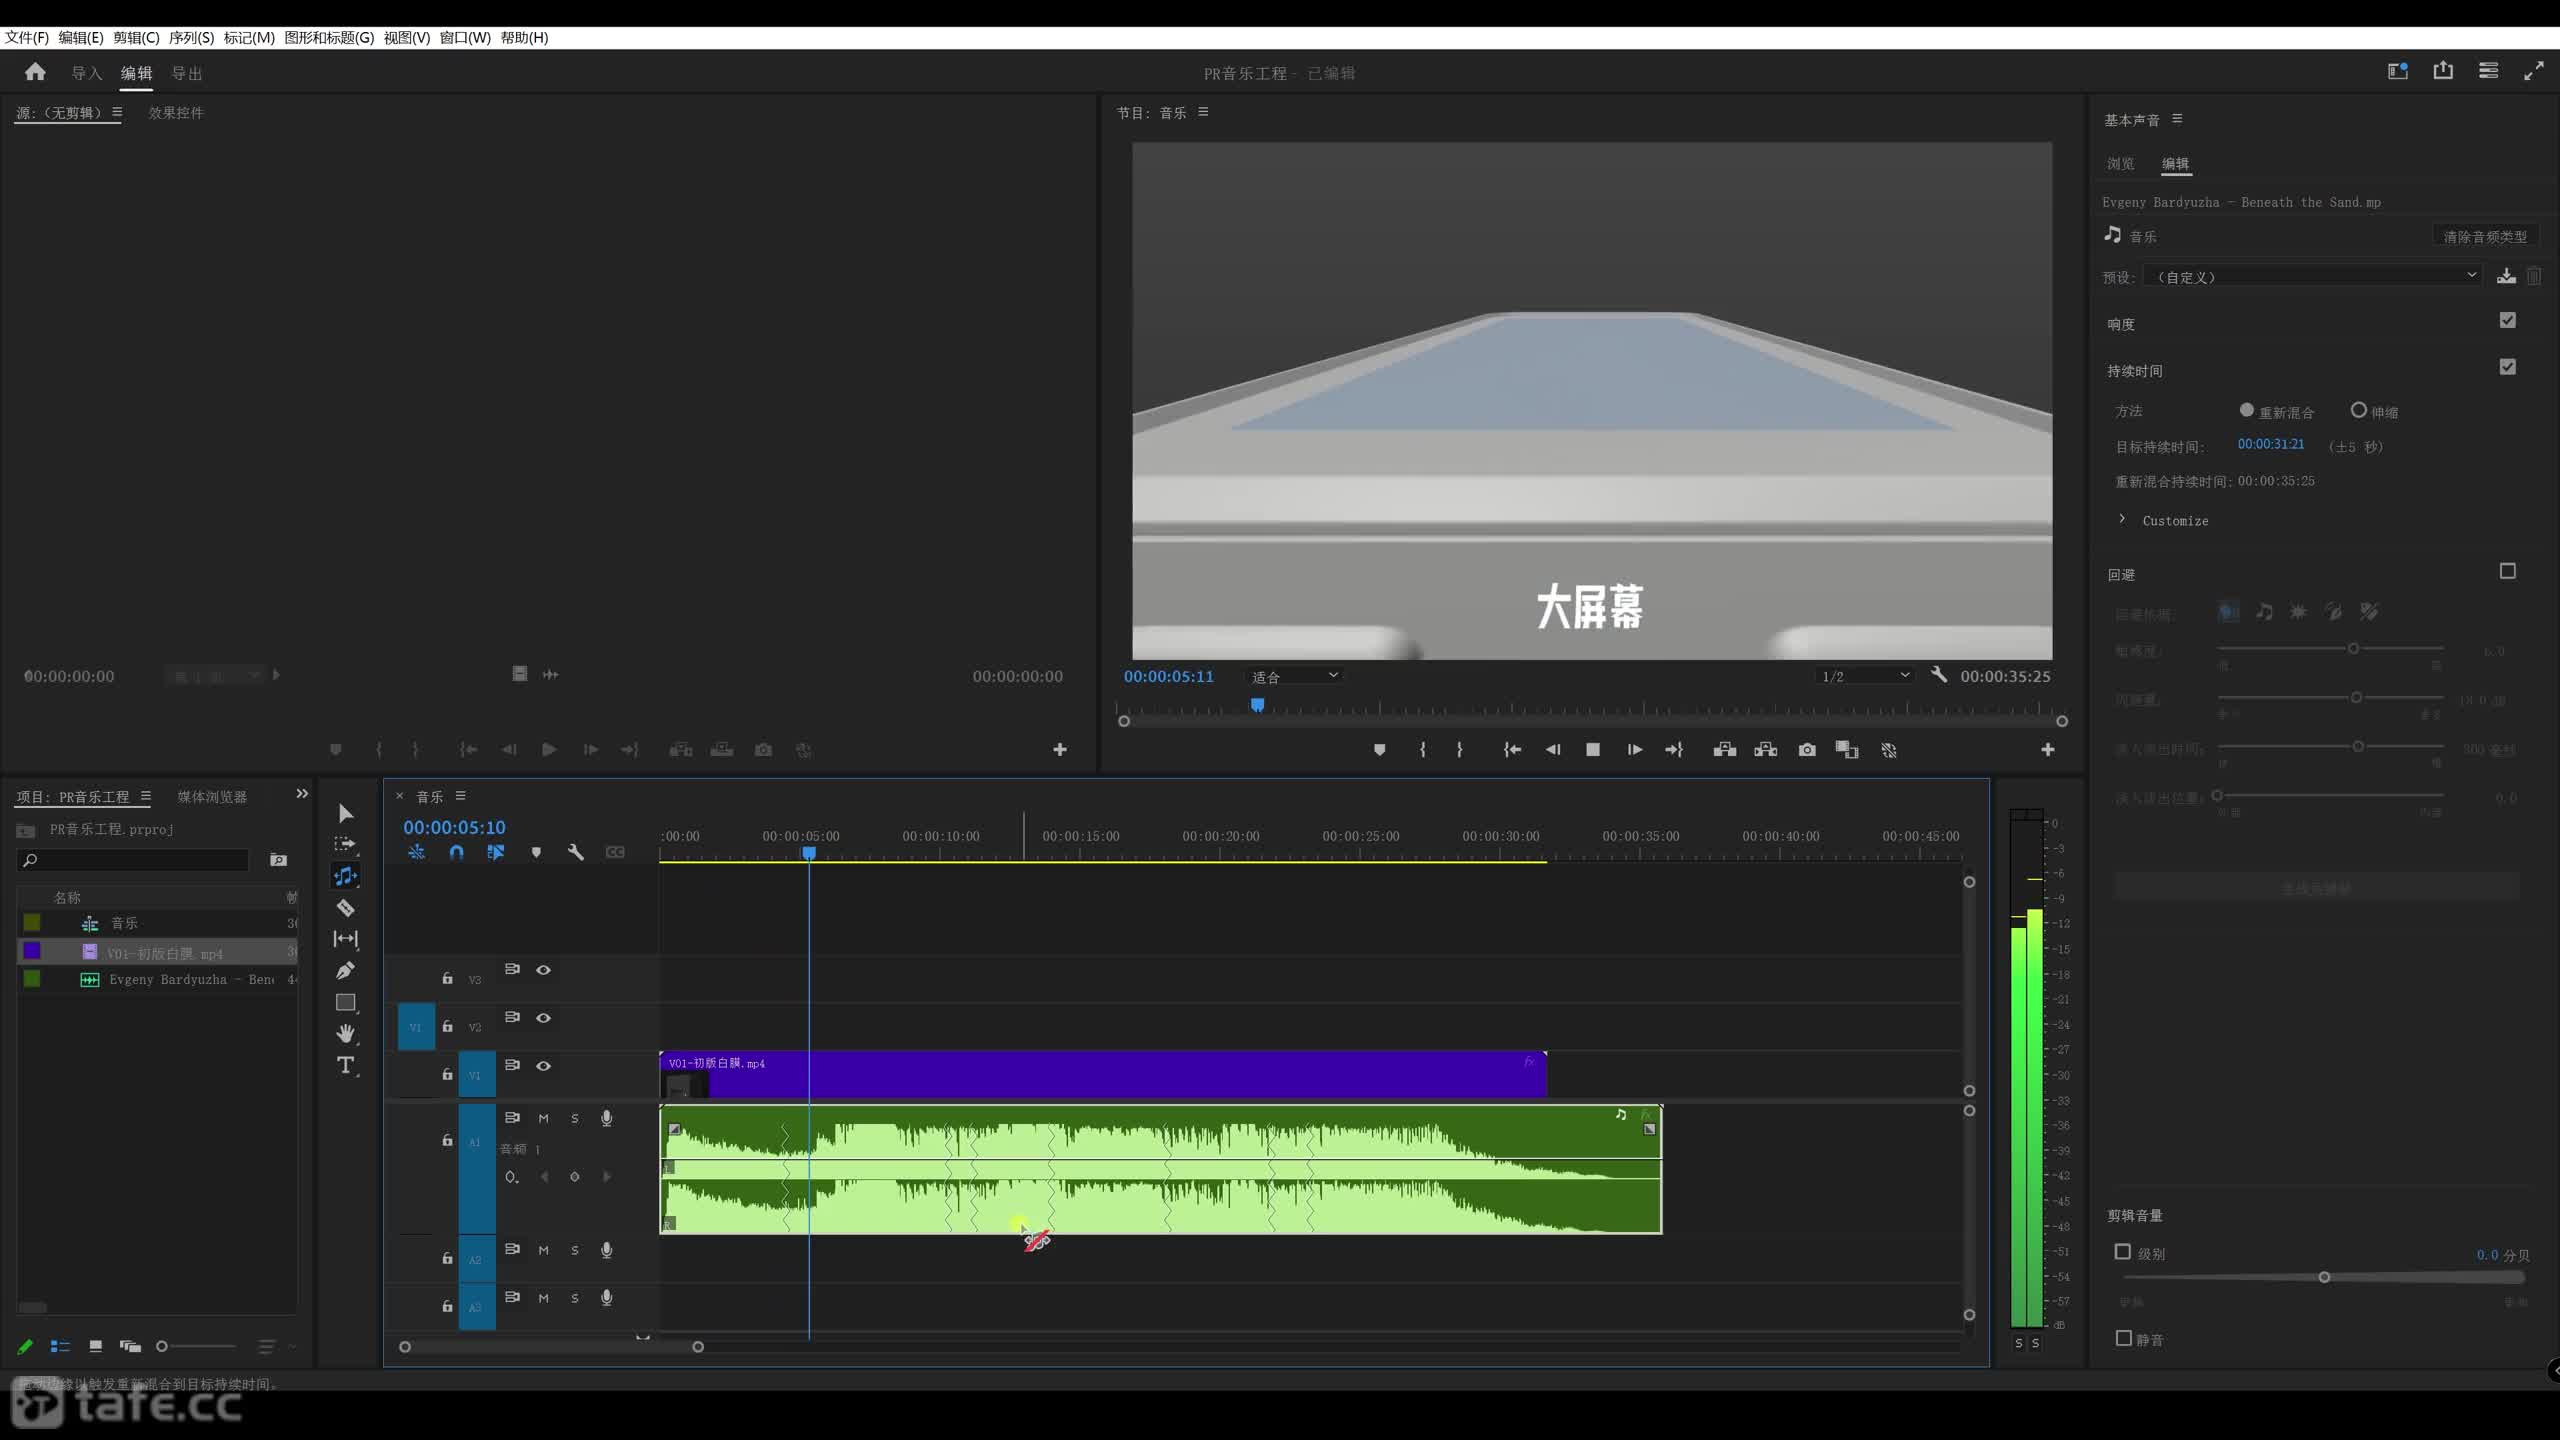2560x1440 pixels.
Task: Open the 1/2 playback resolution dropdown
Action: [x=1865, y=677]
